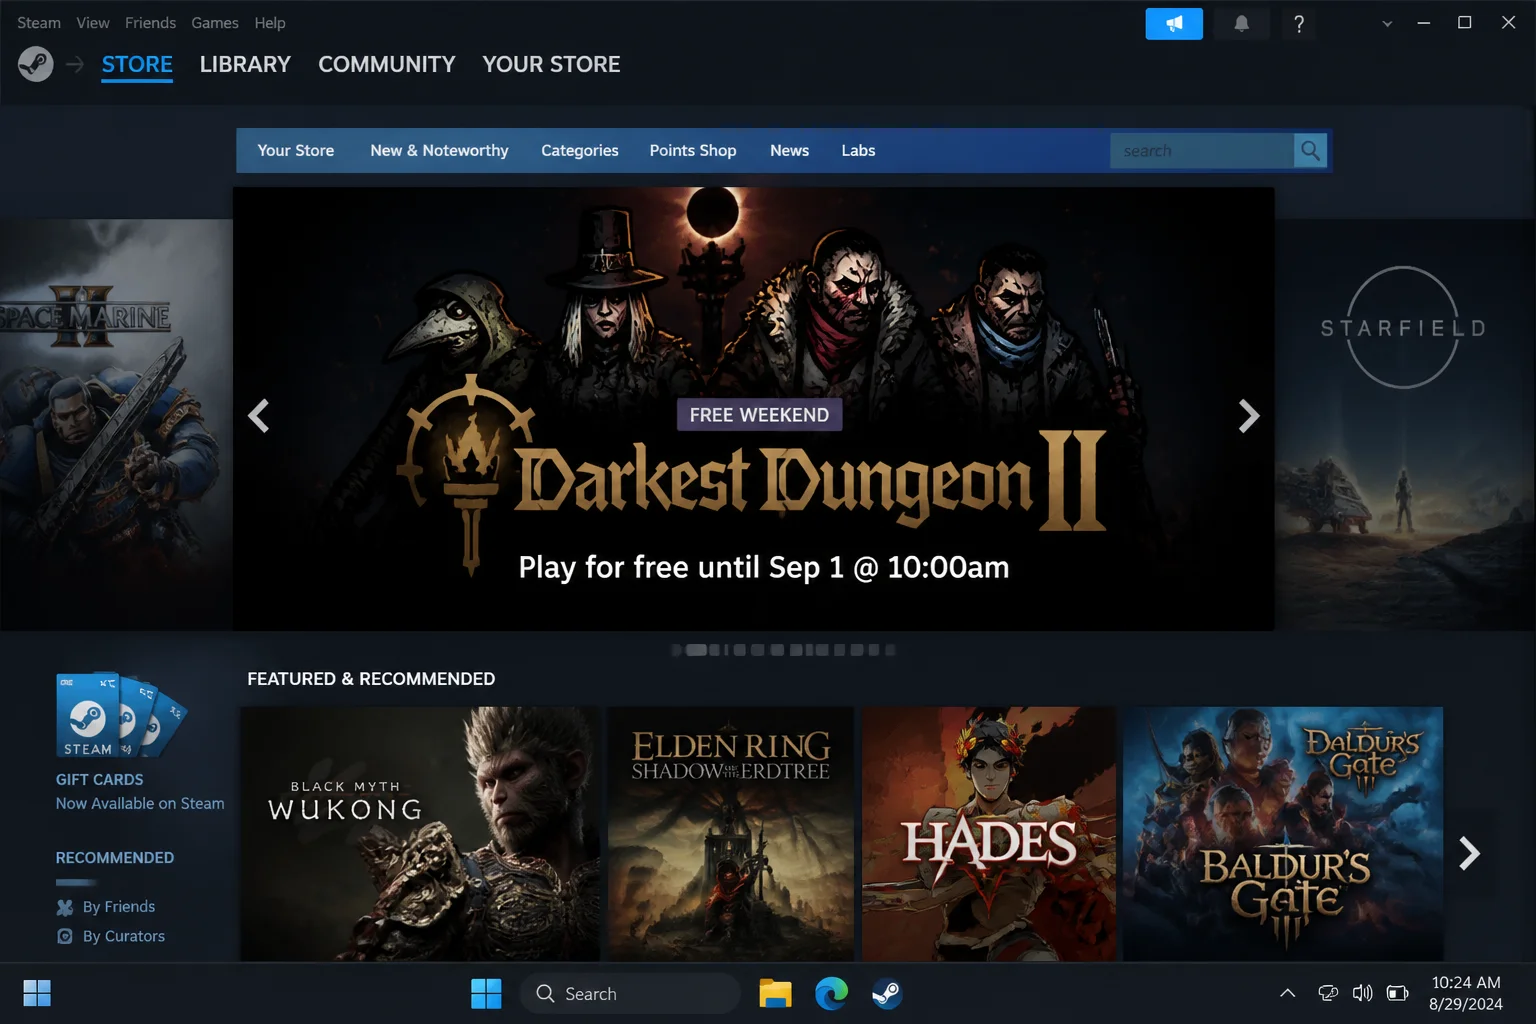Open the Help menu
This screenshot has width=1536, height=1024.
pos(270,22)
